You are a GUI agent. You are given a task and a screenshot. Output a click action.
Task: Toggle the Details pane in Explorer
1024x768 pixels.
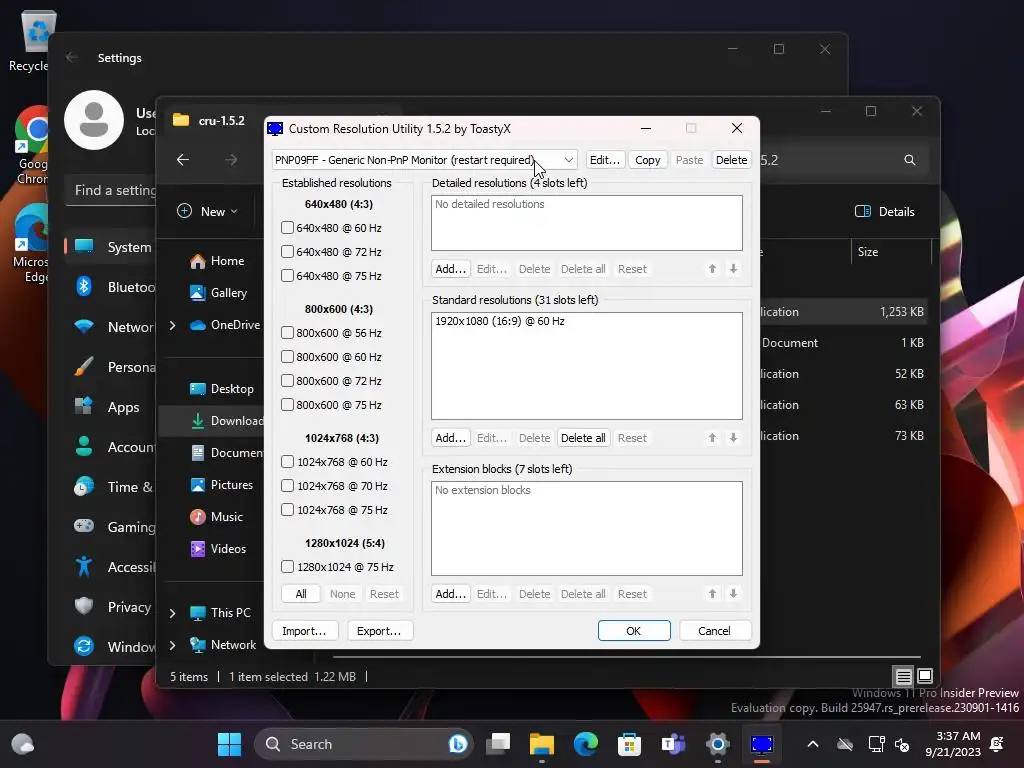[885, 212]
